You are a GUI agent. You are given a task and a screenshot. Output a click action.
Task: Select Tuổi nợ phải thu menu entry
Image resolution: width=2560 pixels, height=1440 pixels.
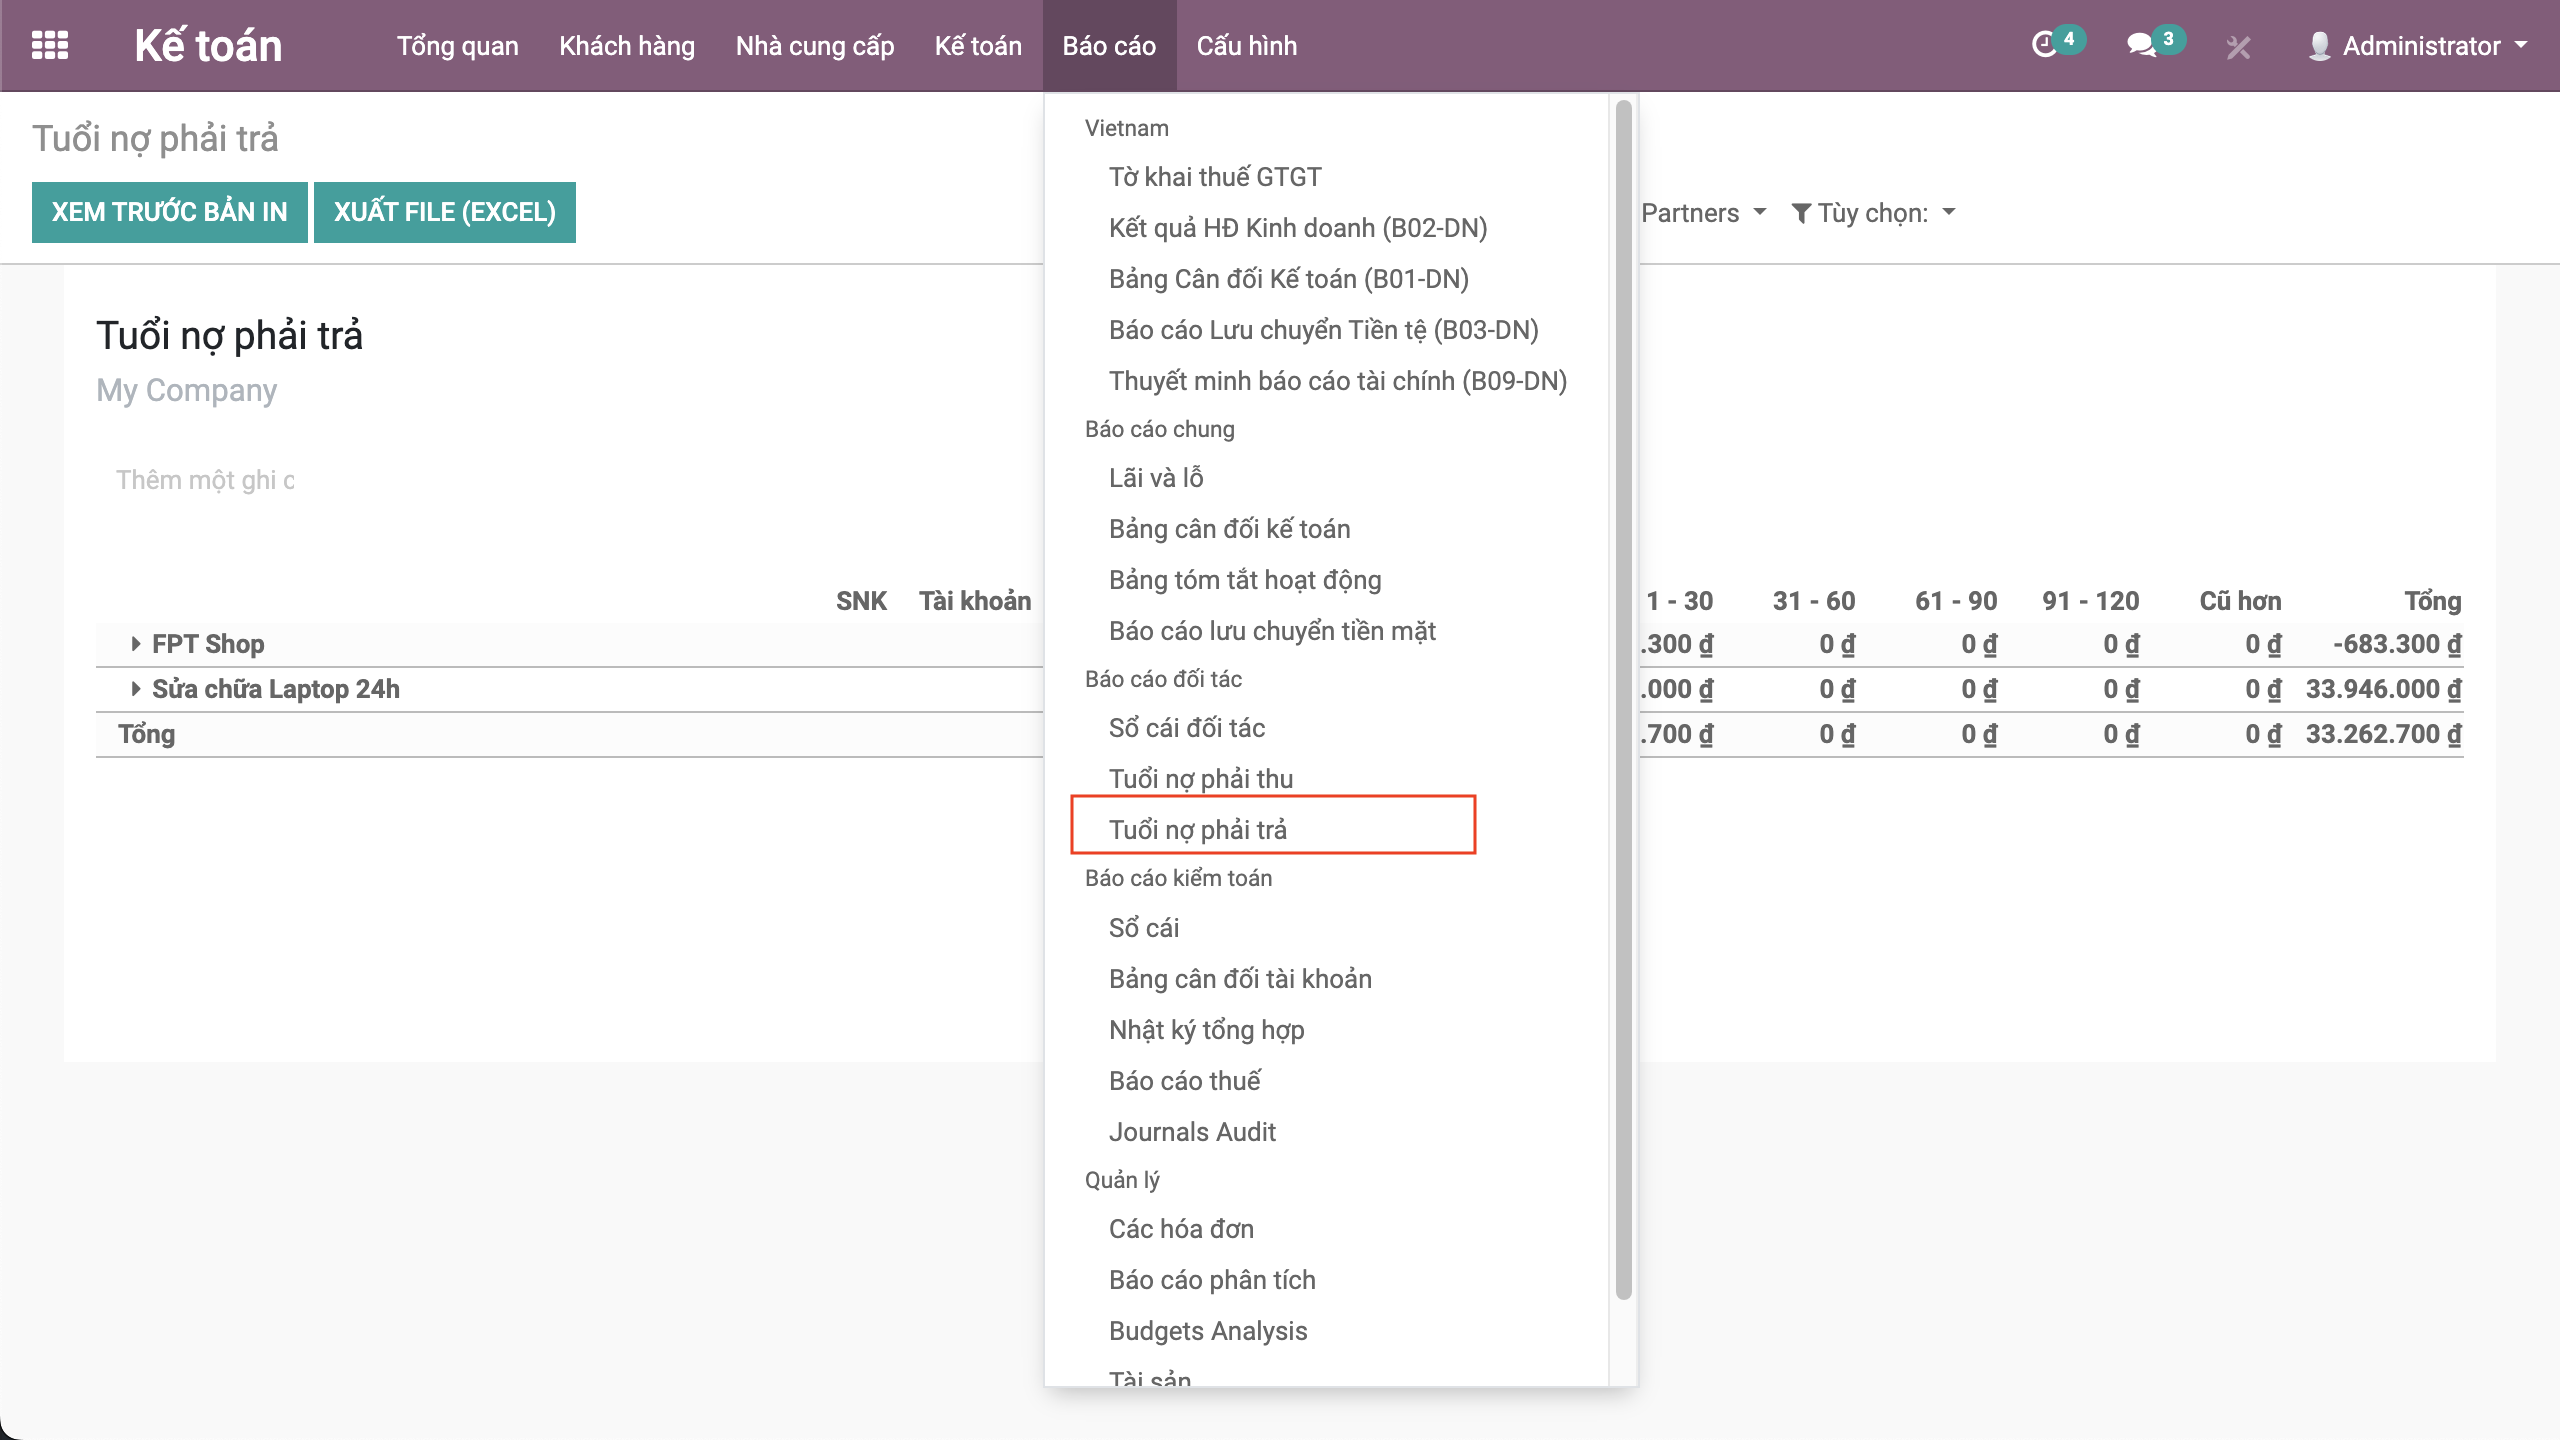[1200, 778]
